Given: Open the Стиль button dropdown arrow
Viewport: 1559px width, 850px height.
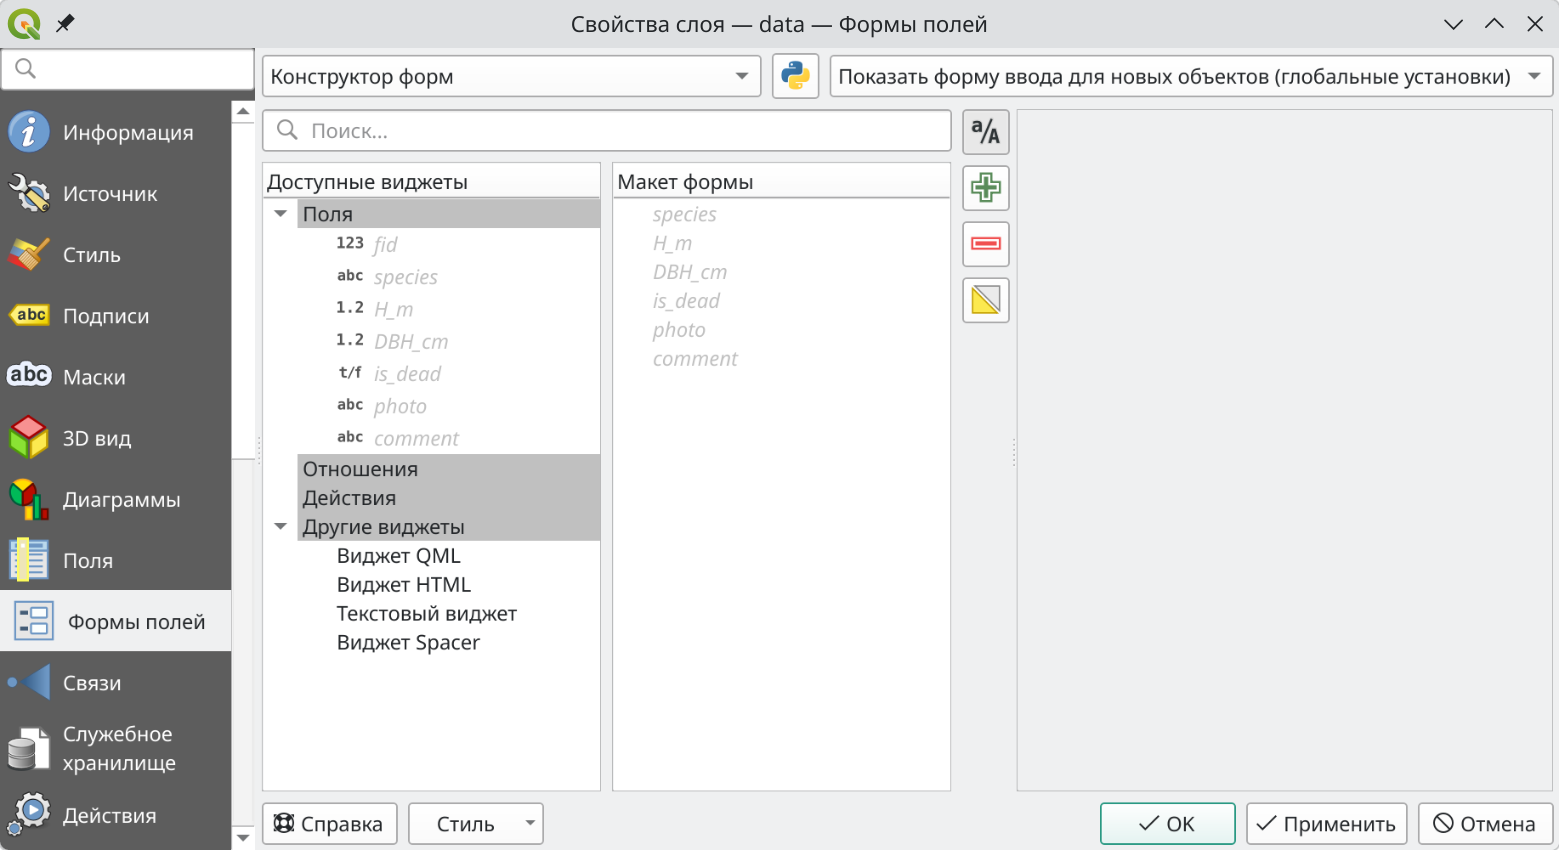Looking at the screenshot, I should (x=530, y=824).
